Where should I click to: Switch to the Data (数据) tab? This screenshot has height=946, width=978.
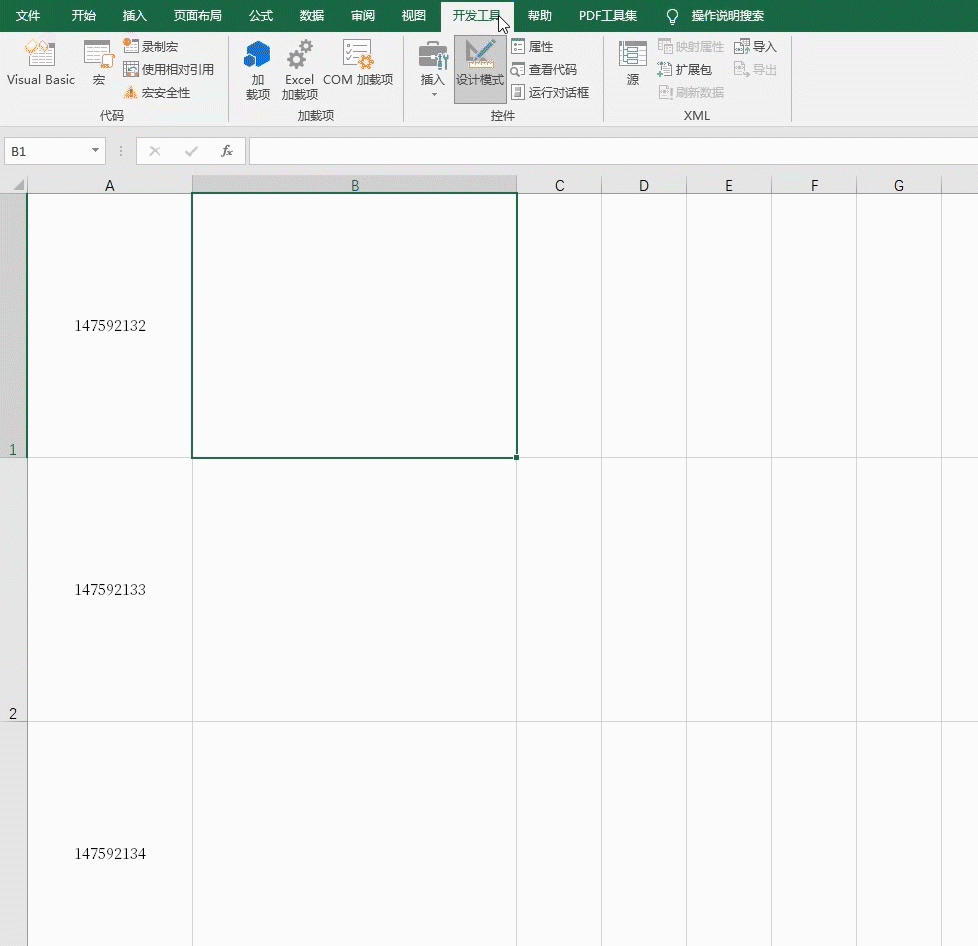tap(311, 16)
